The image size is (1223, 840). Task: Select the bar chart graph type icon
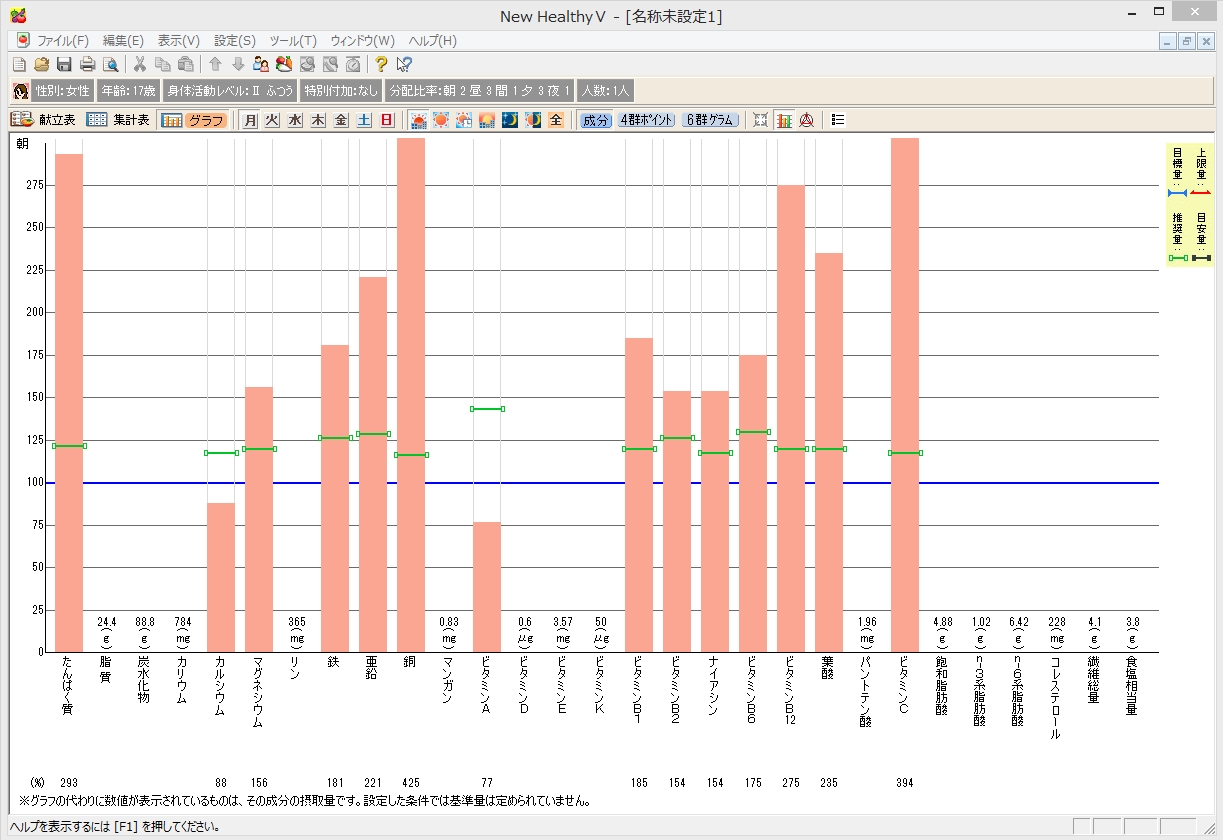click(784, 120)
